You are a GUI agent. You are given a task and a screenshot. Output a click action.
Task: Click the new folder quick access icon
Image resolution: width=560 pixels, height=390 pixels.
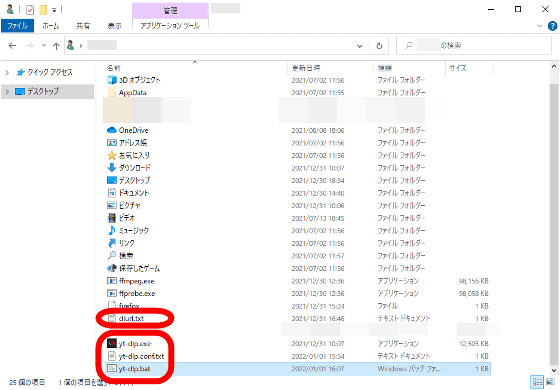pyautogui.click(x=43, y=10)
